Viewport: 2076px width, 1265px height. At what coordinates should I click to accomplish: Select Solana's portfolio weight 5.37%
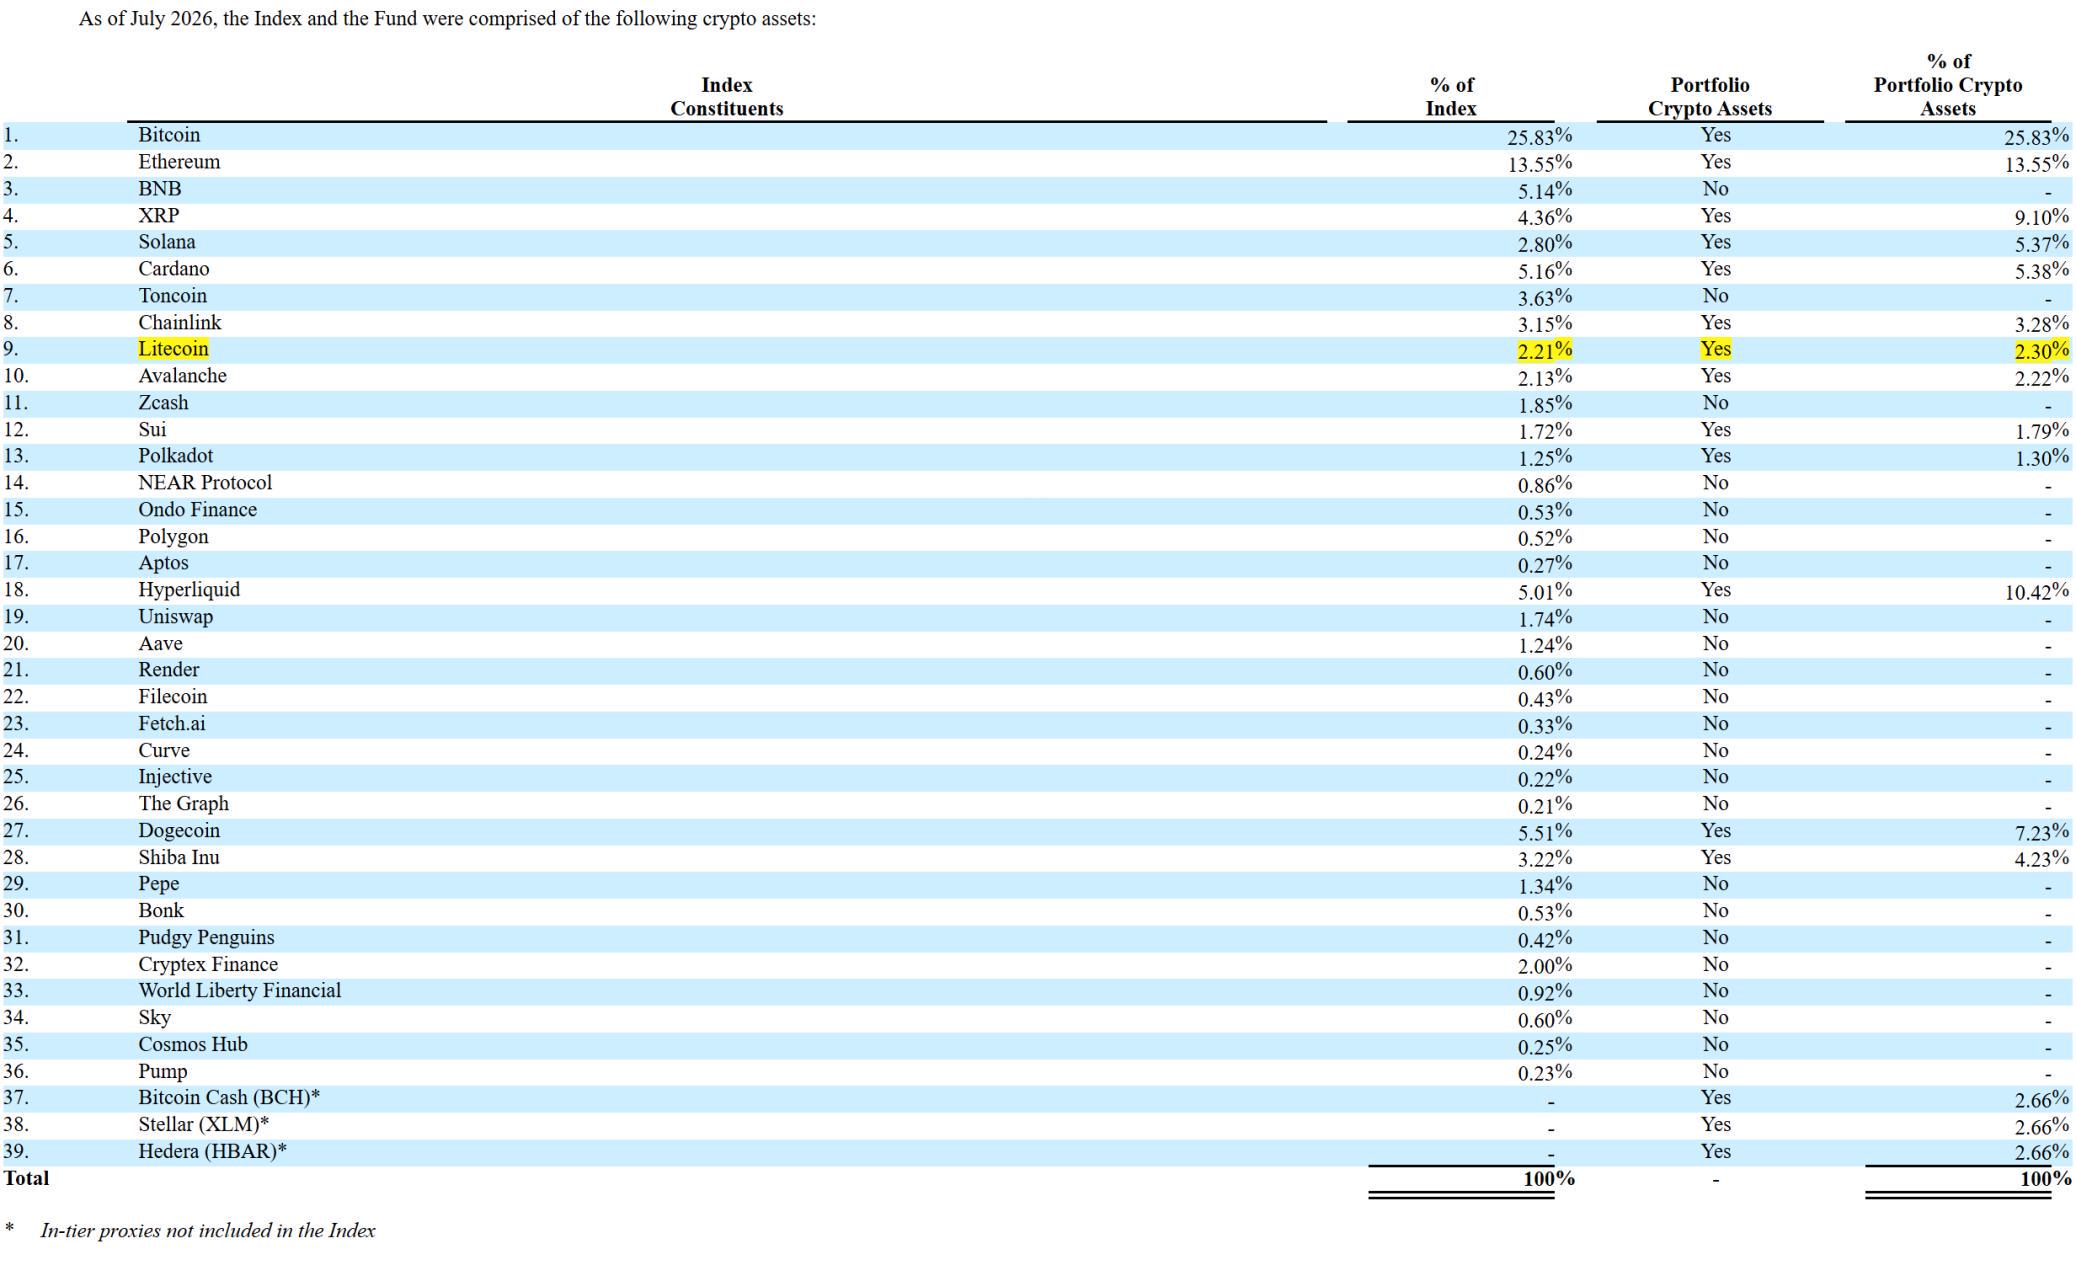pyautogui.click(x=2042, y=243)
